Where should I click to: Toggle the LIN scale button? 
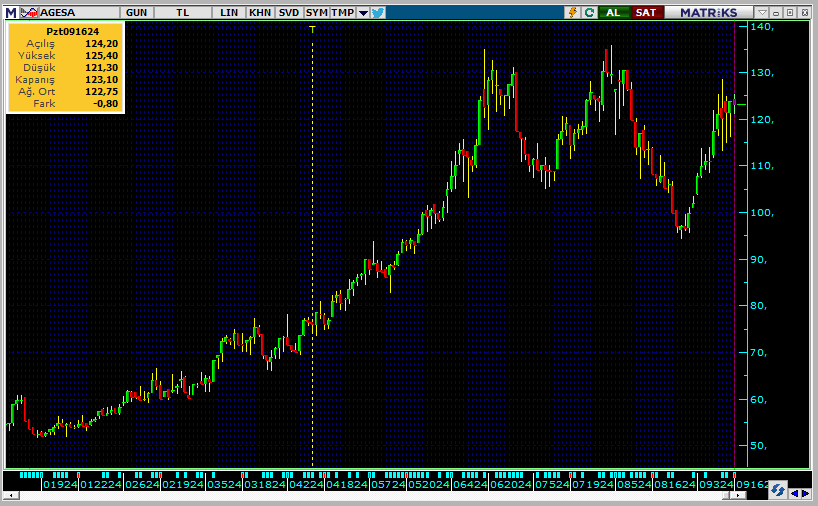click(x=229, y=12)
